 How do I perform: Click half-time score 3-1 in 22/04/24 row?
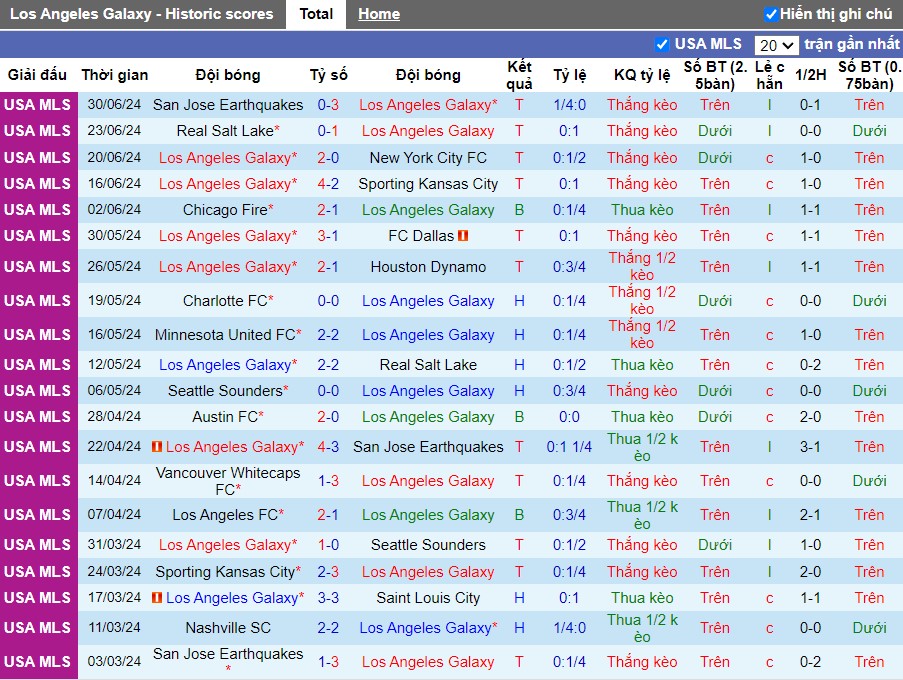(x=810, y=446)
